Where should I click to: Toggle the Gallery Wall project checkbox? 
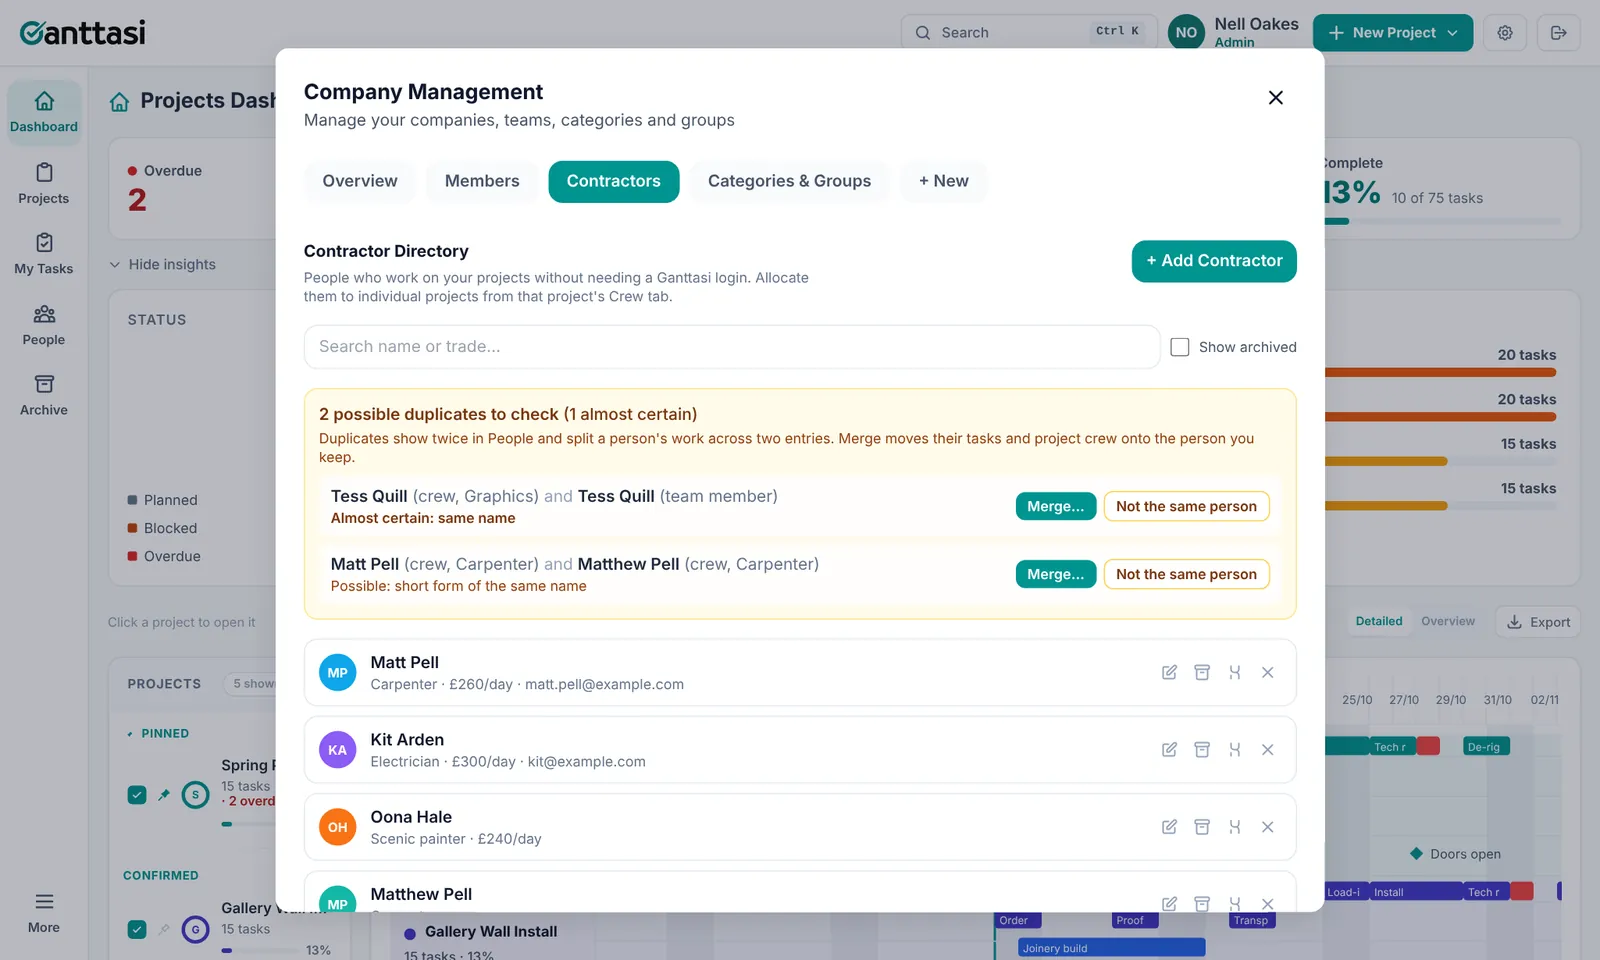(137, 929)
